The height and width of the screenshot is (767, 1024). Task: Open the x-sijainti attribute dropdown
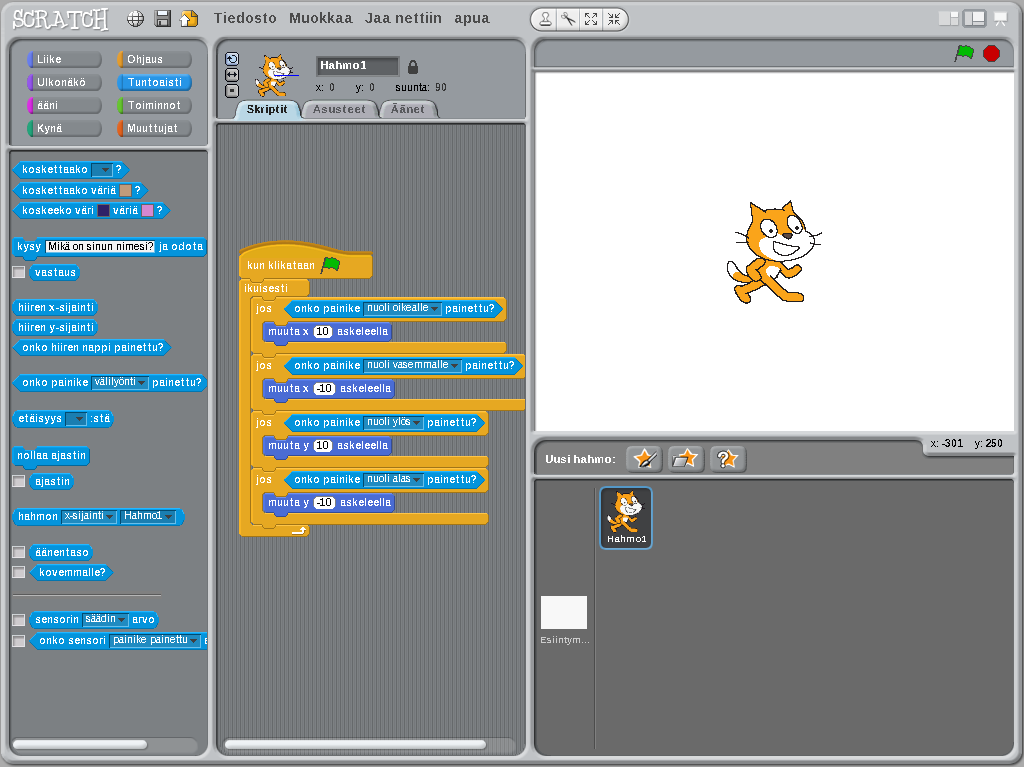pos(89,516)
